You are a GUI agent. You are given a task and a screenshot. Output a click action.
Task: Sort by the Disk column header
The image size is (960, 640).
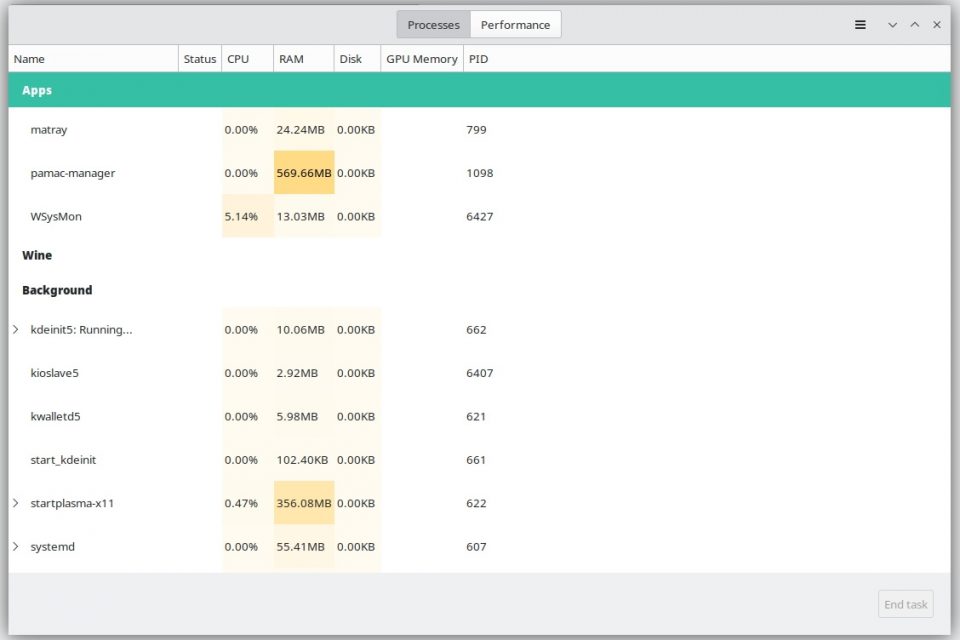click(358, 59)
